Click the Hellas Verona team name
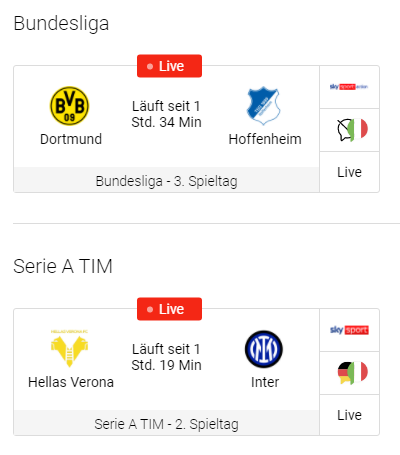This screenshot has height=455, width=400. tap(71, 382)
